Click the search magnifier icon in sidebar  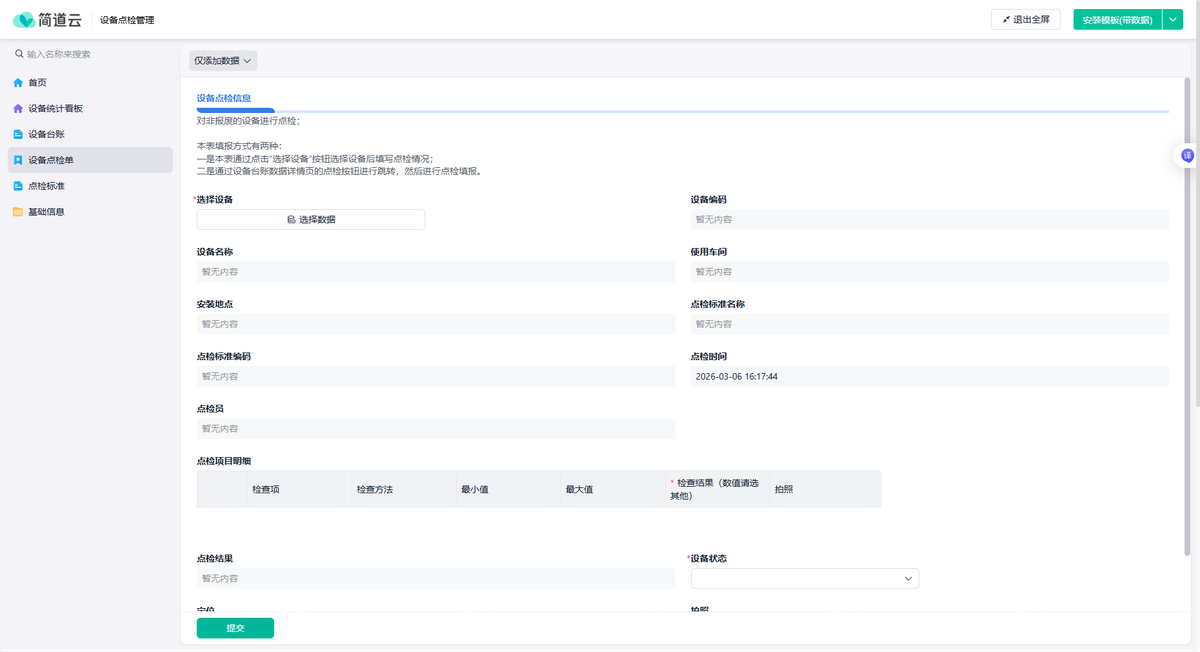point(19,54)
